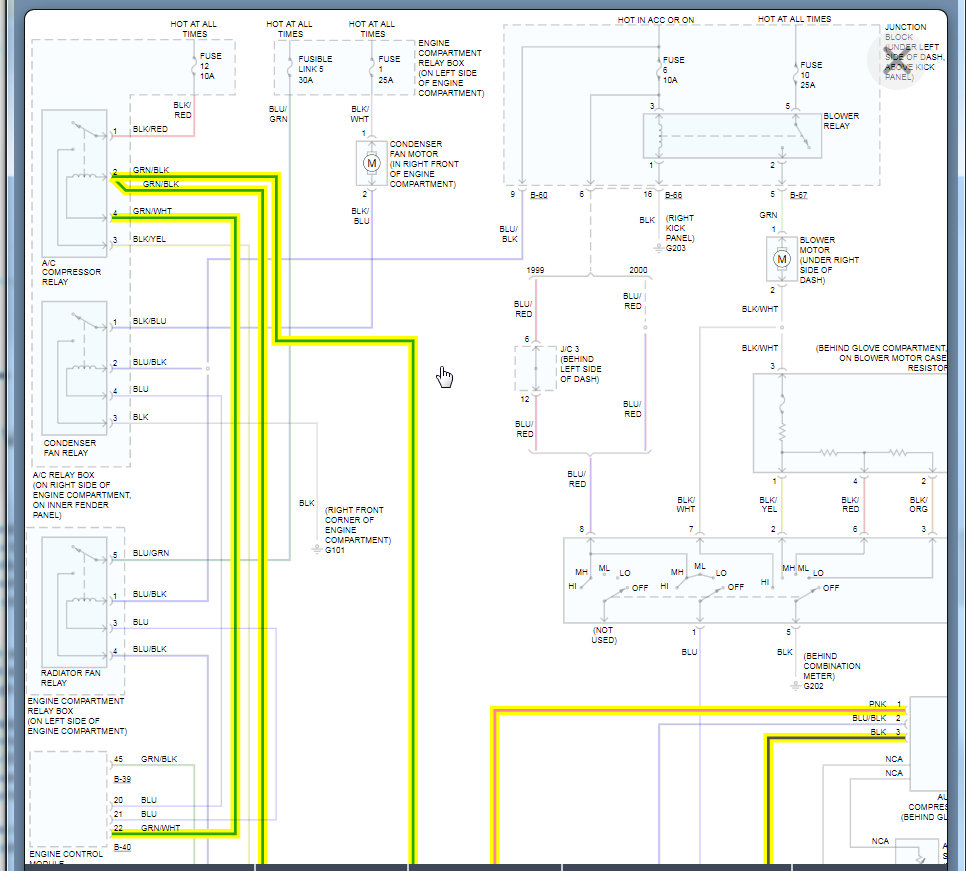Click the Hot In ACC Or On label
The height and width of the screenshot is (871, 966).
[x=656, y=20]
